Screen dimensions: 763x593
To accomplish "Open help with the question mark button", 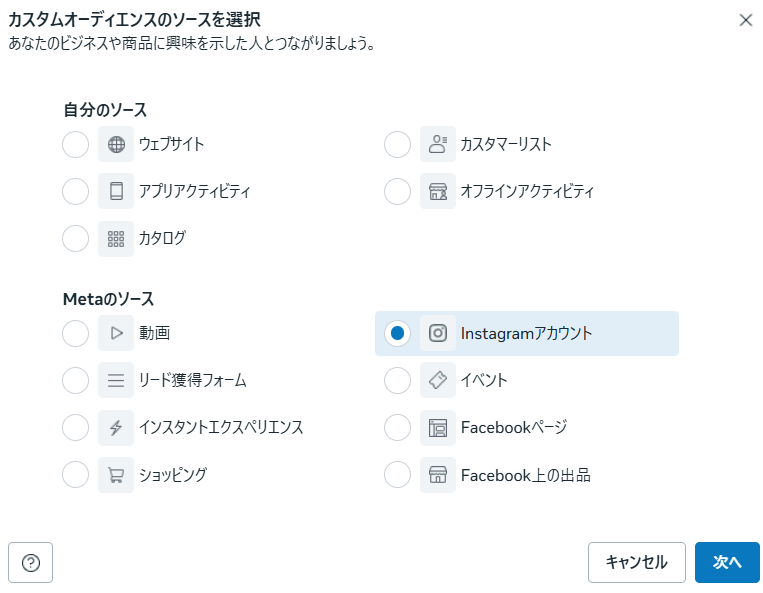I will (x=31, y=563).
